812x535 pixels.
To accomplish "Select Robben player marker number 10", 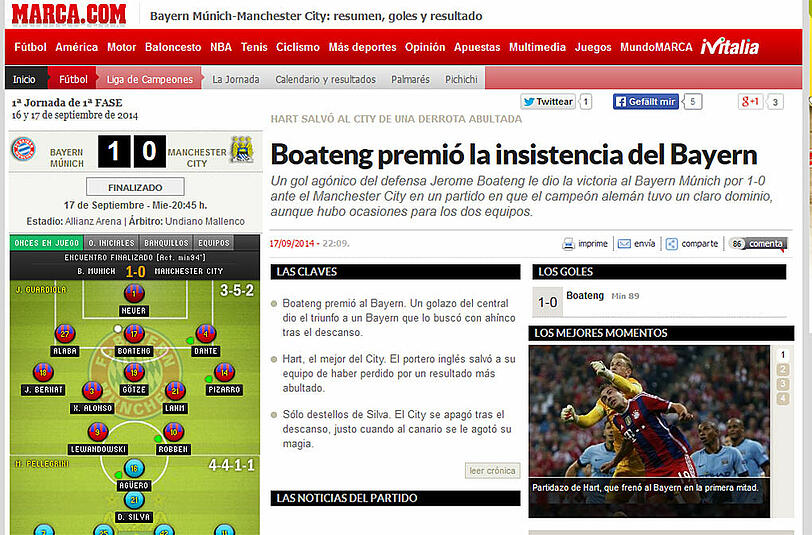I will coord(173,432).
